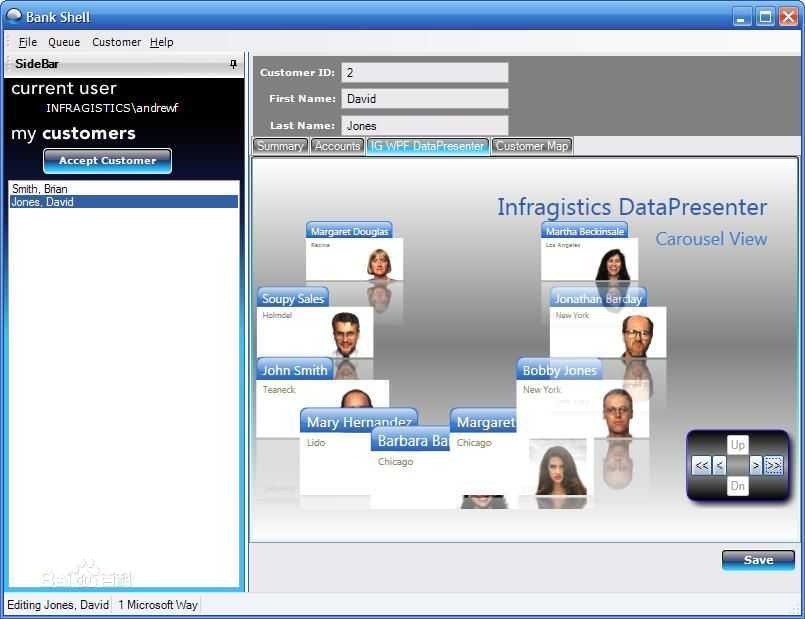The height and width of the screenshot is (619, 805).
Task: Open the Queue menu
Action: click(x=64, y=42)
